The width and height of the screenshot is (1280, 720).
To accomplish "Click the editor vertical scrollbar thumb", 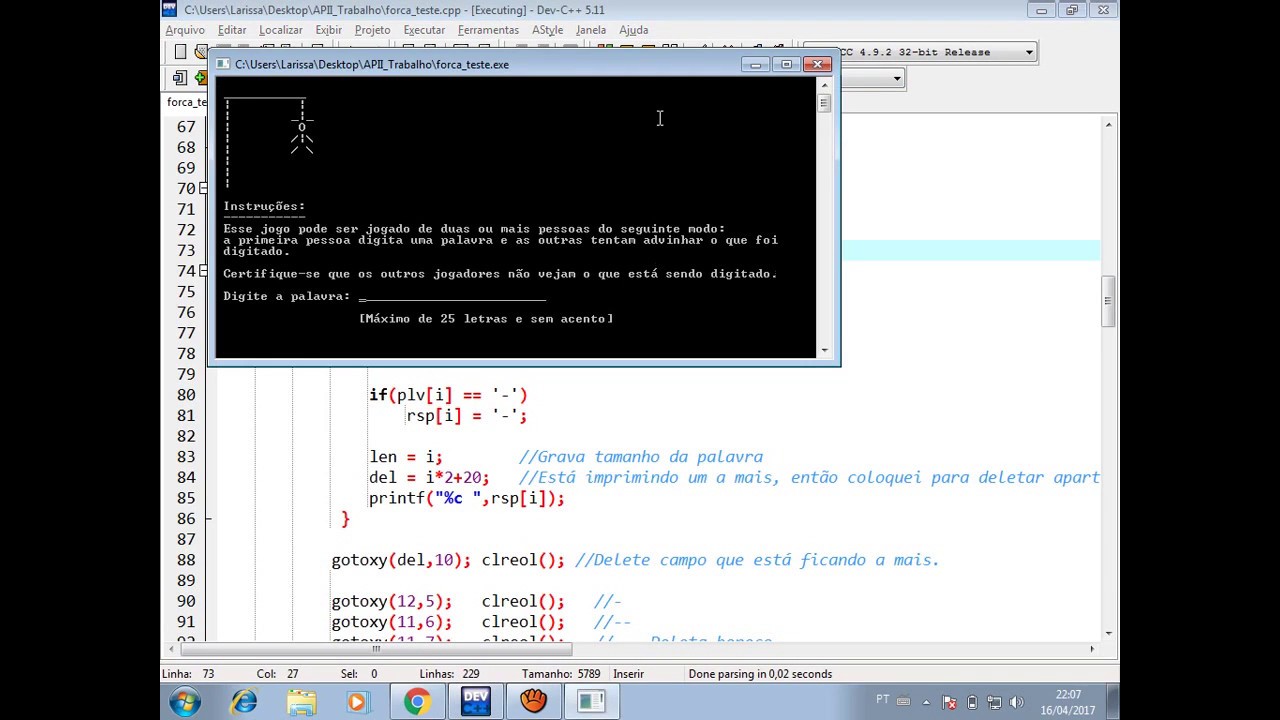I will point(1108,303).
